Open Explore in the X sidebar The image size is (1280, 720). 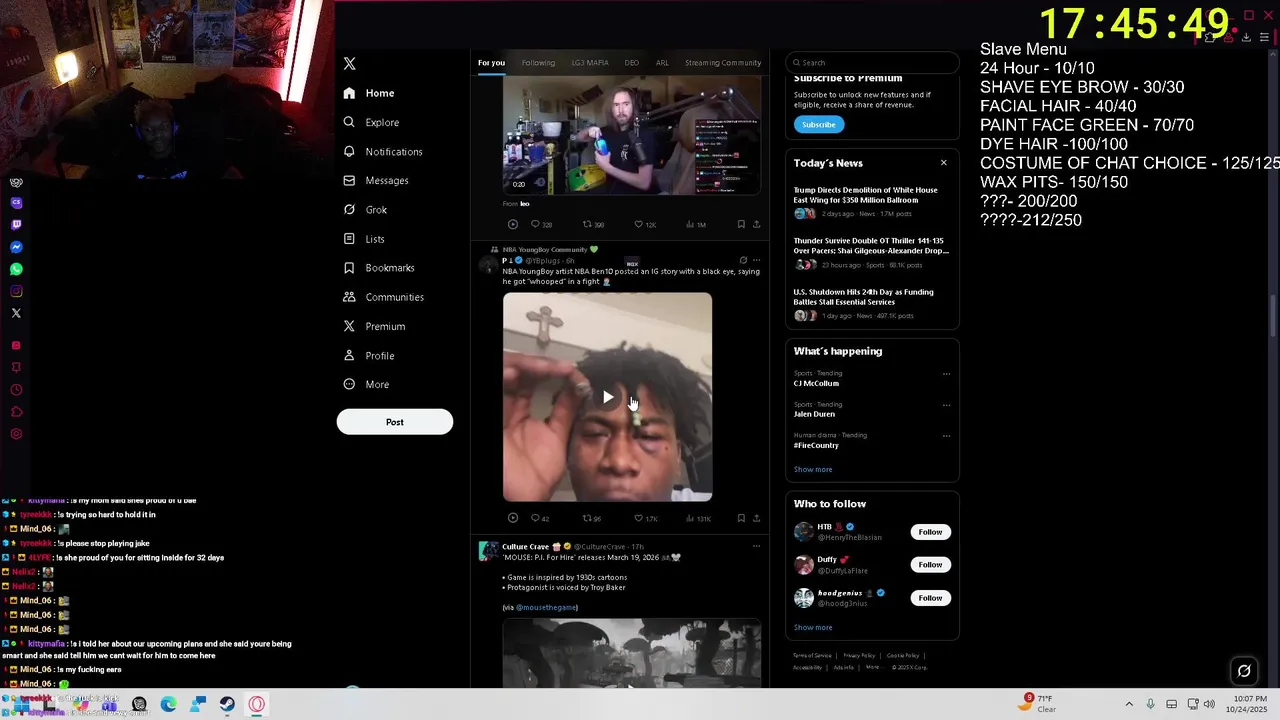[371, 122]
